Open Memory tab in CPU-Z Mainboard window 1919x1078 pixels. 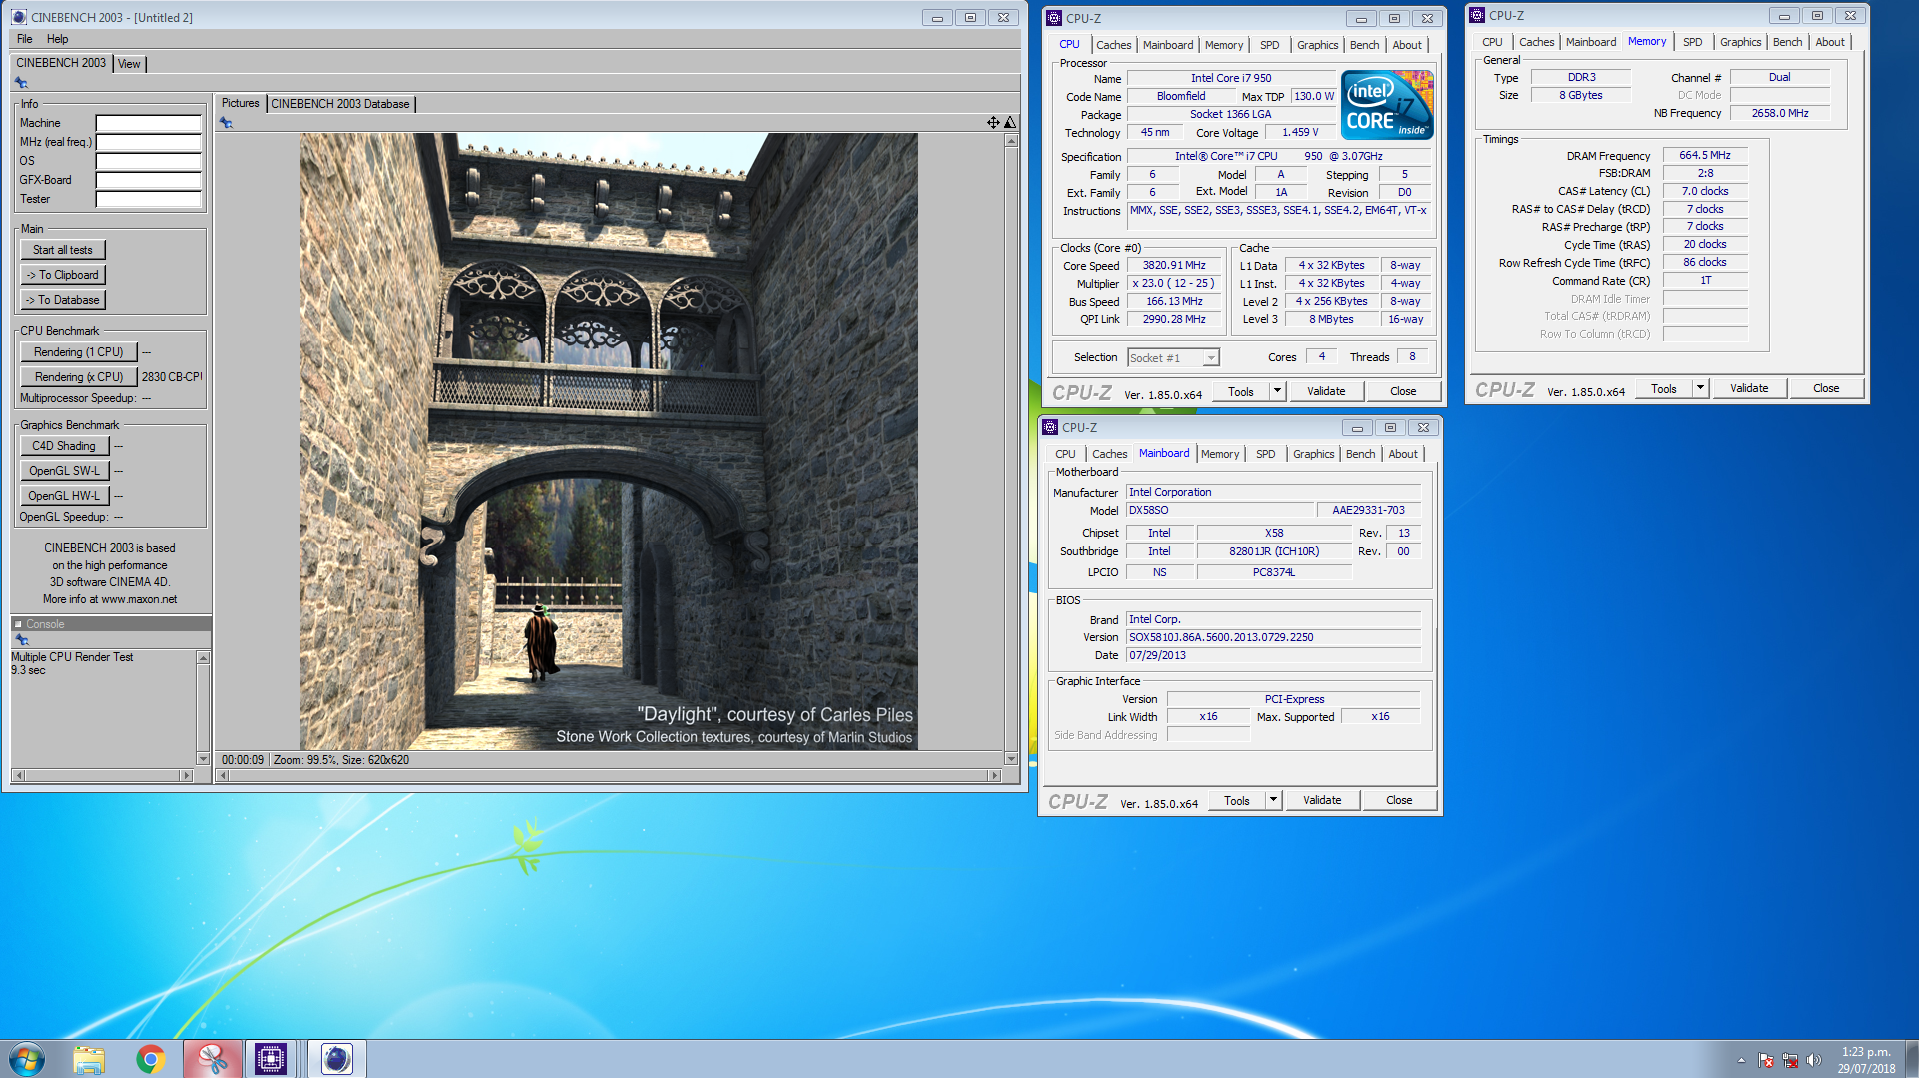point(1220,454)
